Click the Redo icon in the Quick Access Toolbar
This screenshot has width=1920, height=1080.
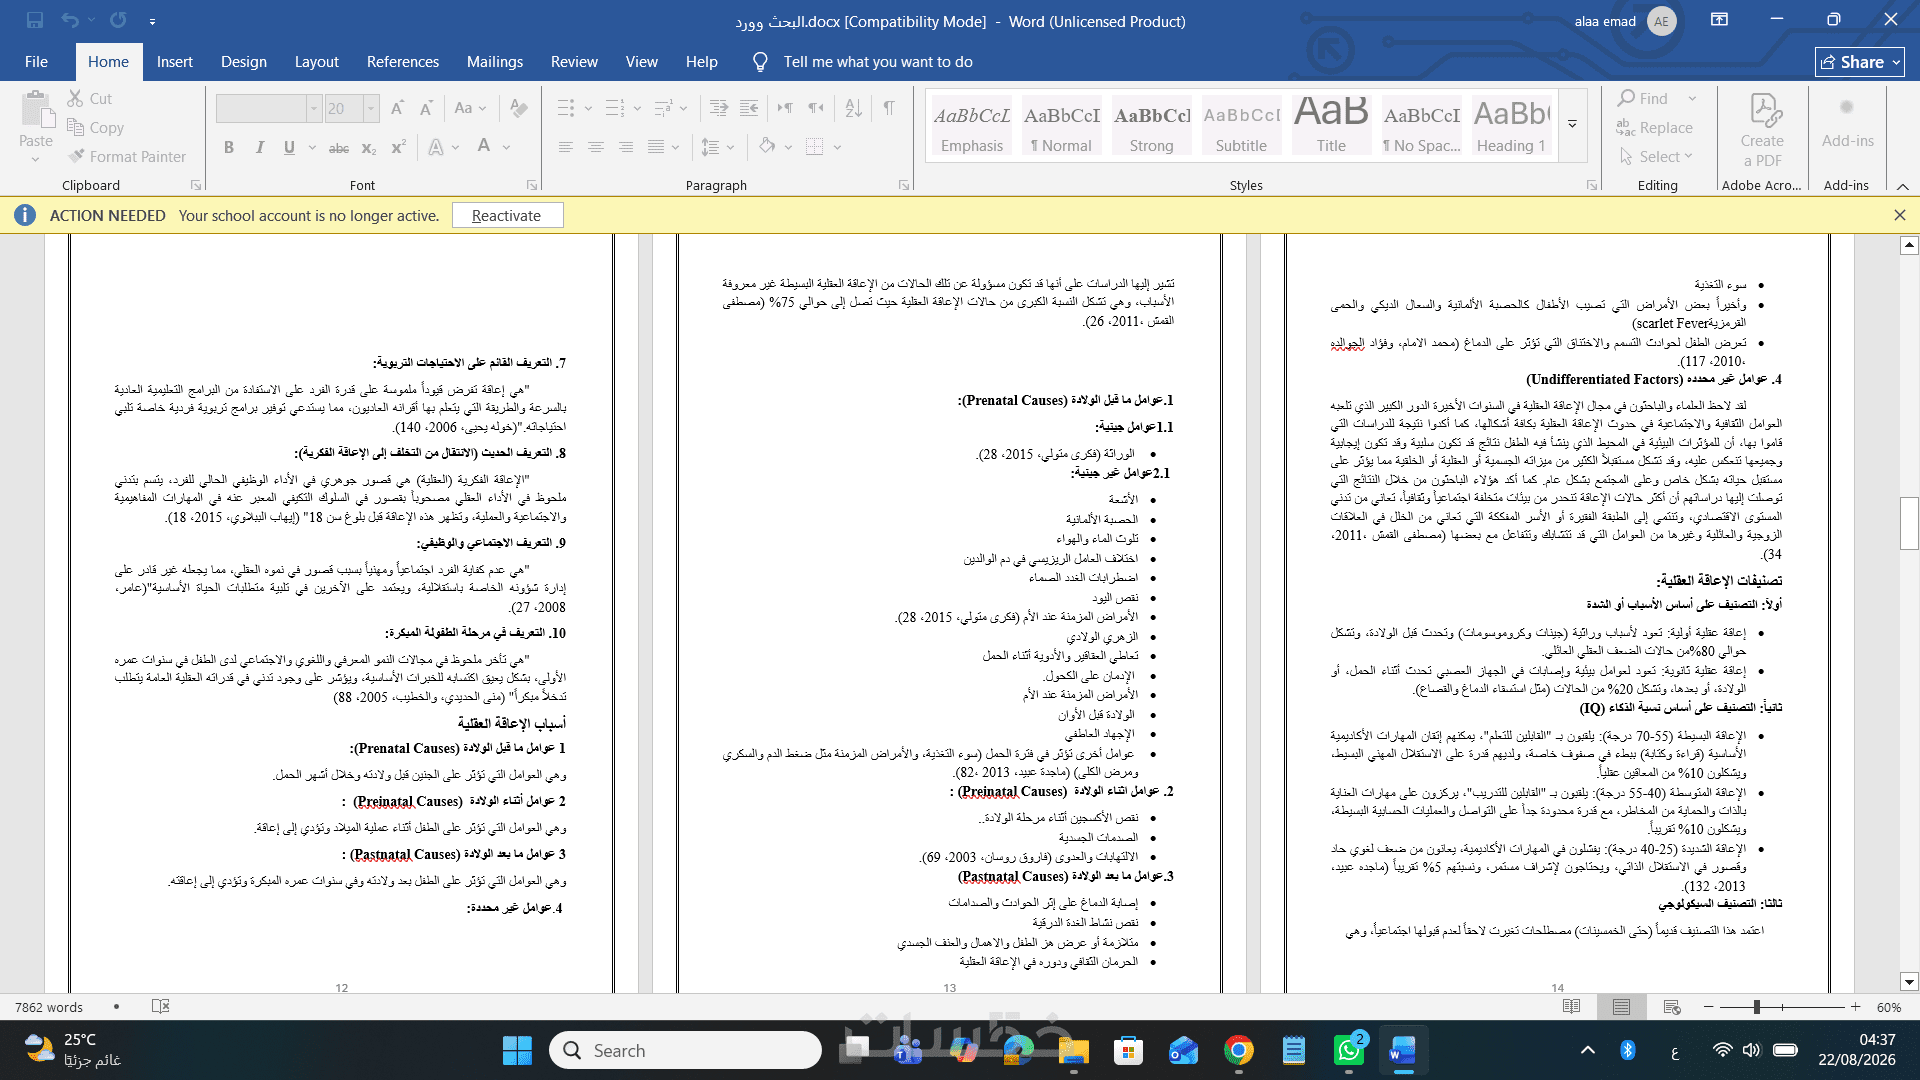coord(118,20)
